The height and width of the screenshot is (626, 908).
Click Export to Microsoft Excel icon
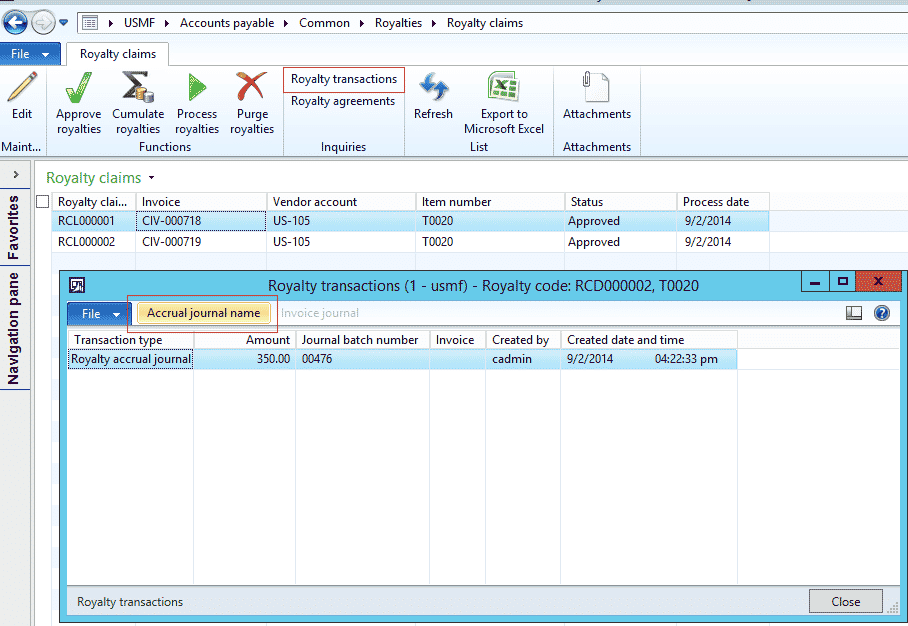tap(504, 87)
